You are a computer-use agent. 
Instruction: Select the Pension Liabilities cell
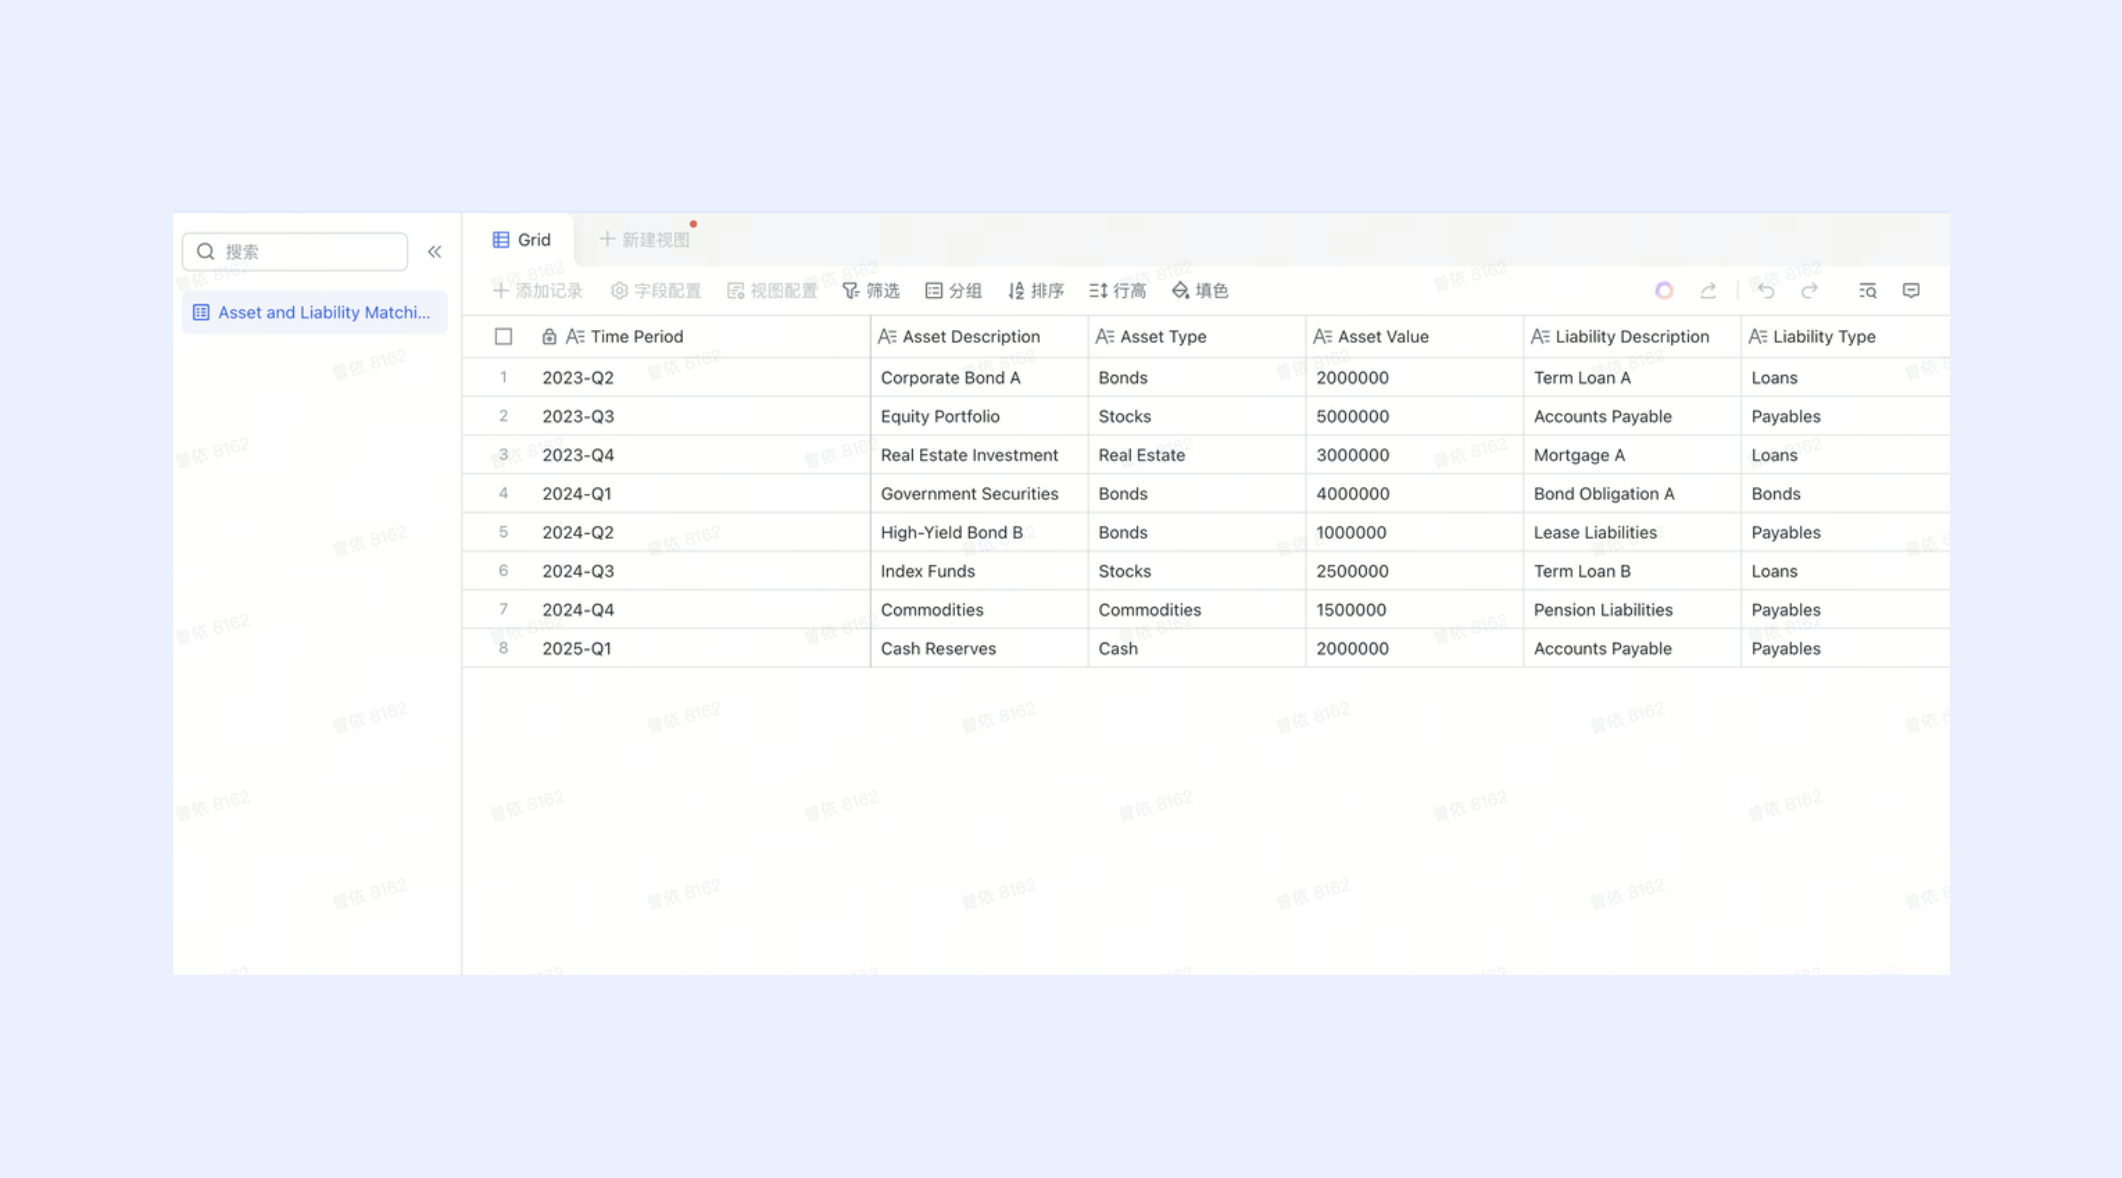point(1632,610)
